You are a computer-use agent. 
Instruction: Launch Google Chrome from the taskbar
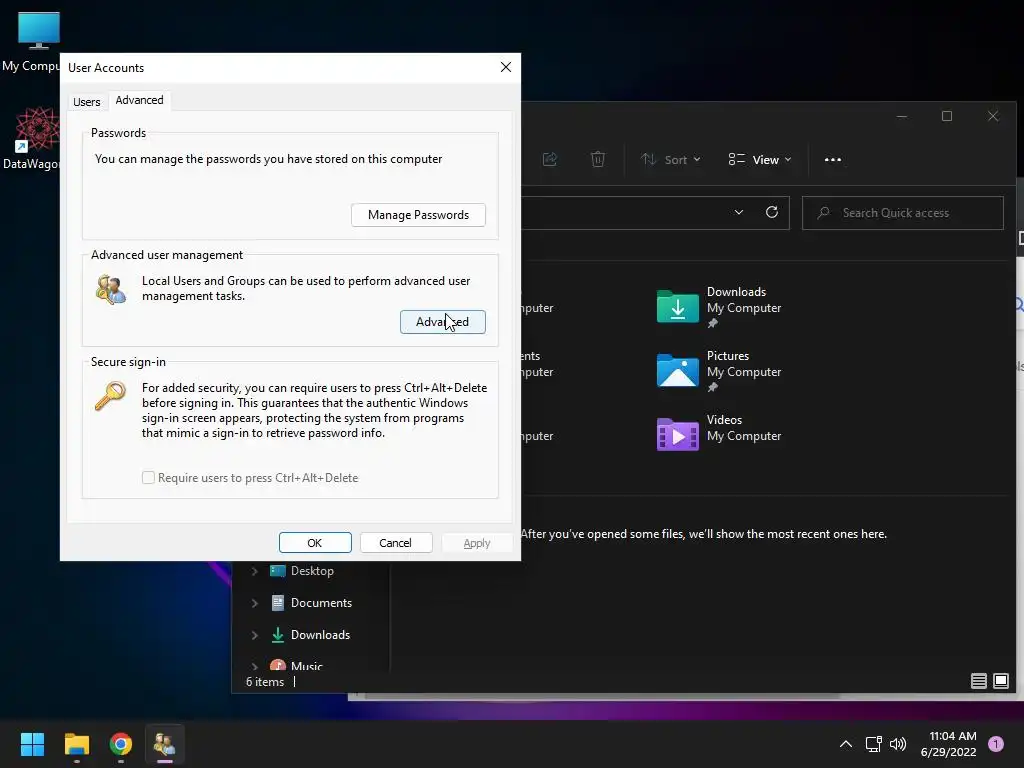click(x=121, y=744)
